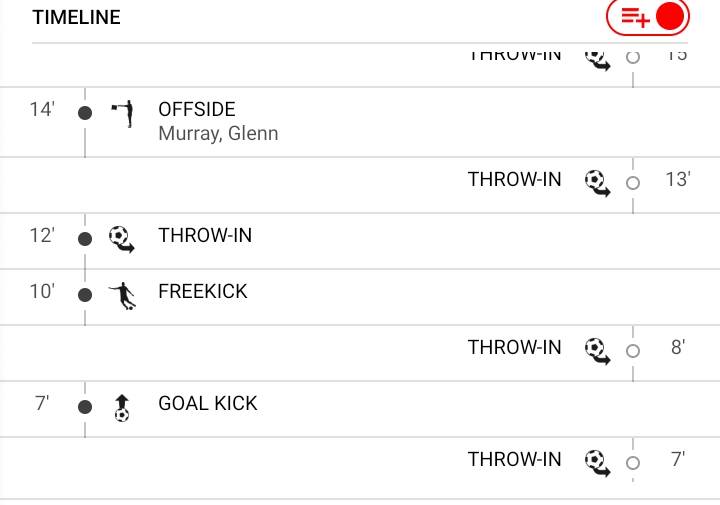The image size is (720, 505).
Task: Select the 14' timeline marker dot
Action: [x=85, y=113]
